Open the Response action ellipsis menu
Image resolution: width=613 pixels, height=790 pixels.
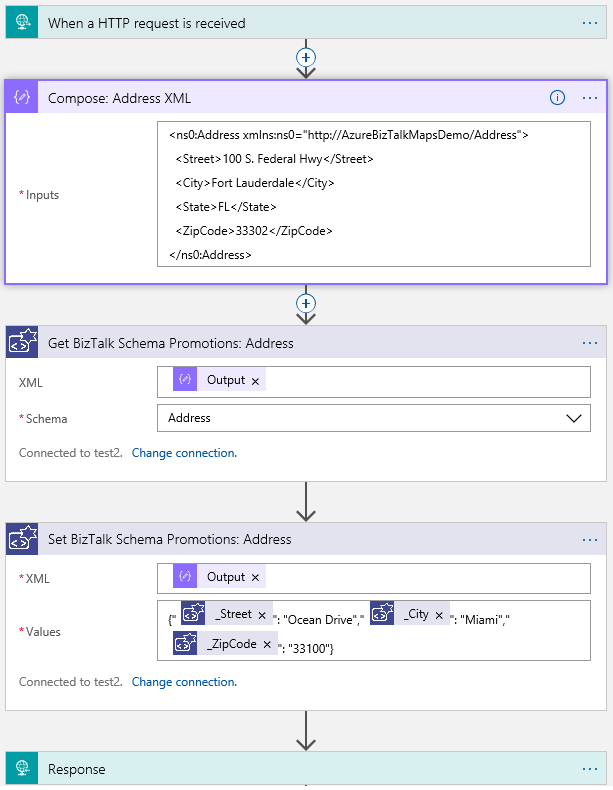[589, 769]
